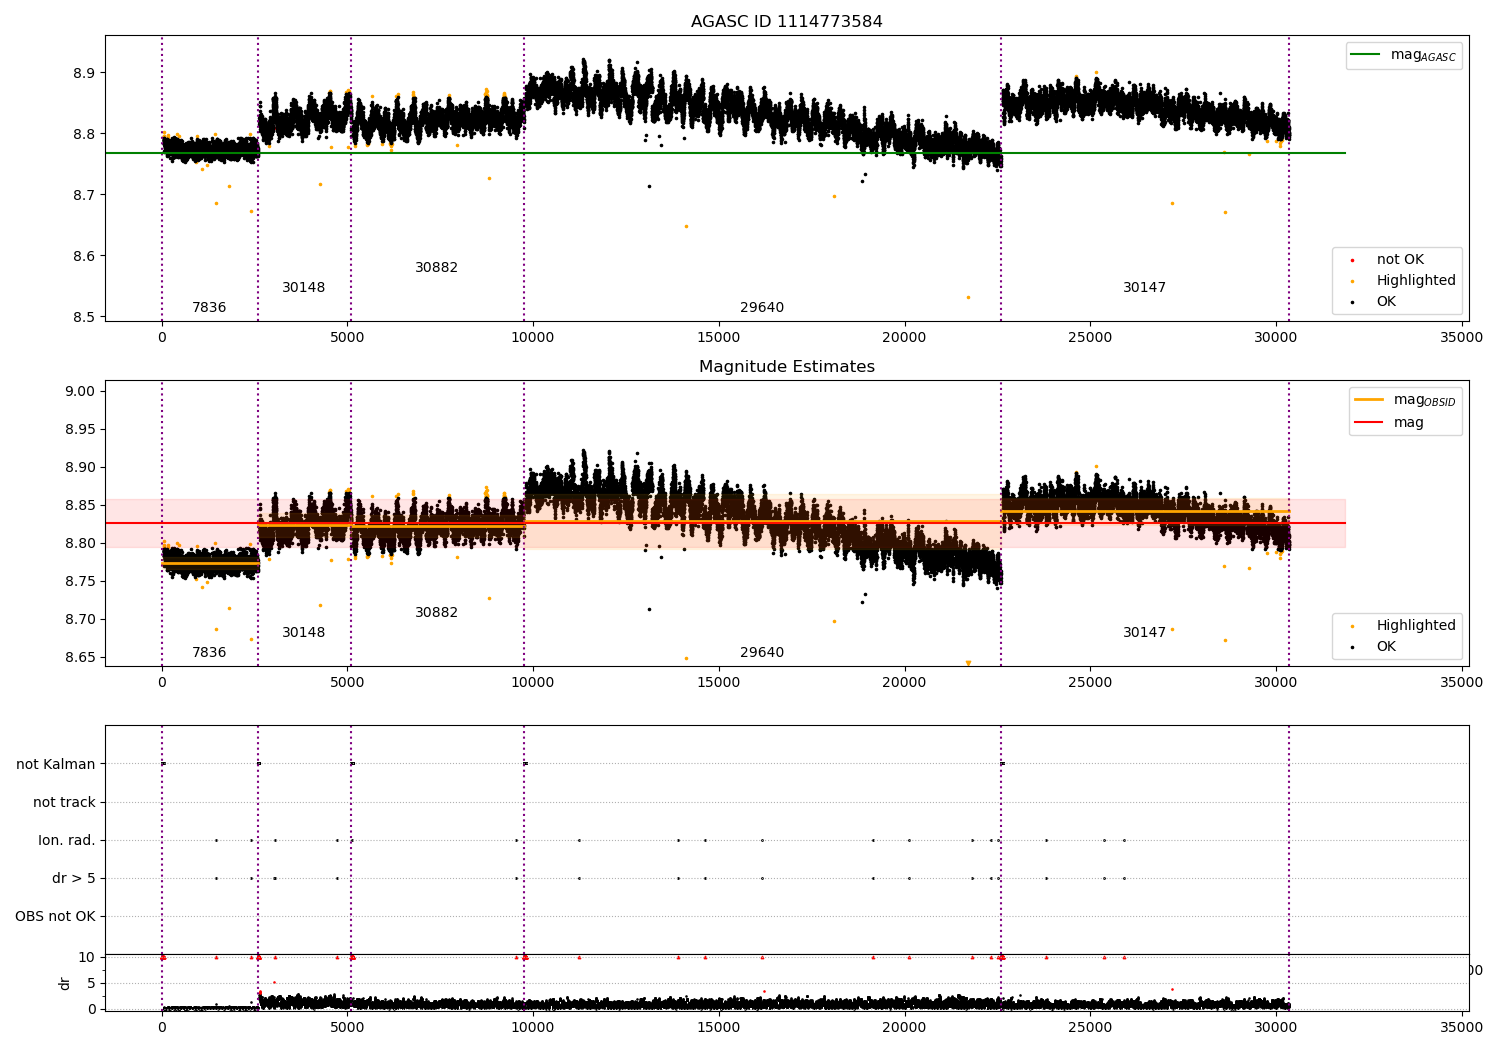The height and width of the screenshot is (1050, 1500).
Task: Click obsid label '30147' in Magnitude Estimates plot
Action: [x=1144, y=633]
